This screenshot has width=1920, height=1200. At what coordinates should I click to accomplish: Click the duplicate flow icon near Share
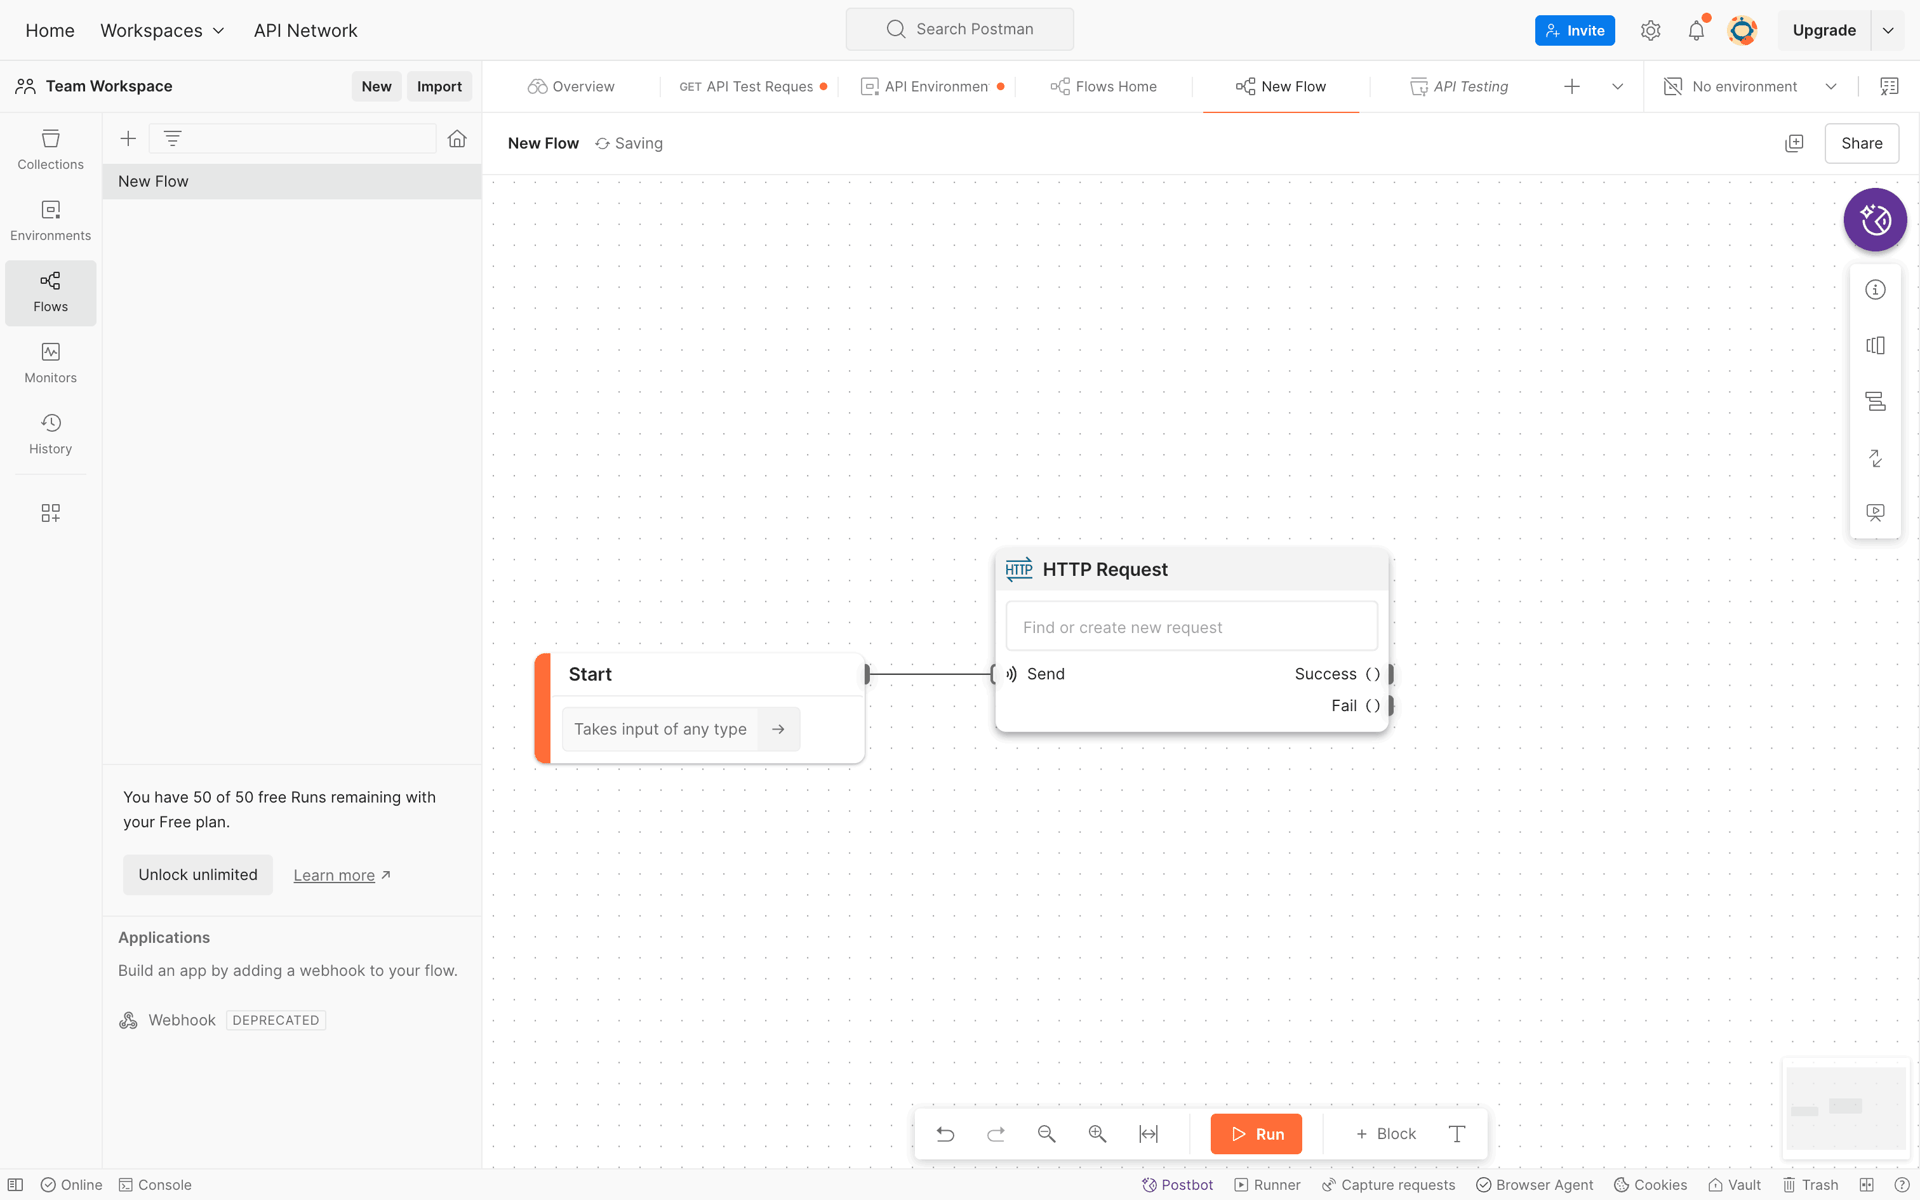click(x=1794, y=143)
